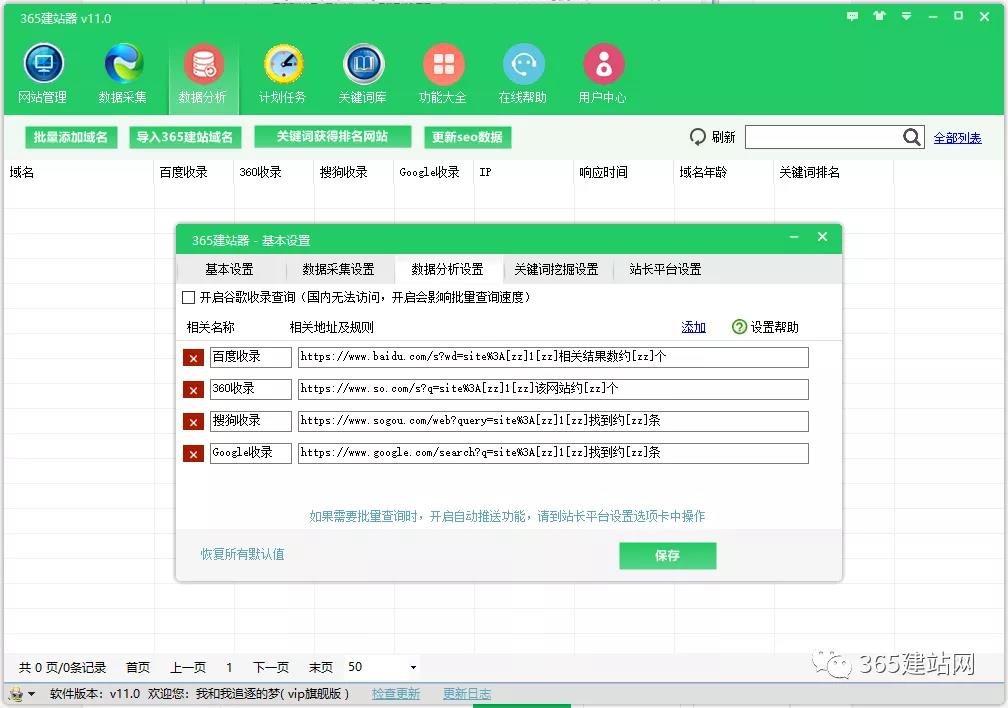The width and height of the screenshot is (1008, 708).
Task: Open the 更新日志 link
Action: pos(467,694)
